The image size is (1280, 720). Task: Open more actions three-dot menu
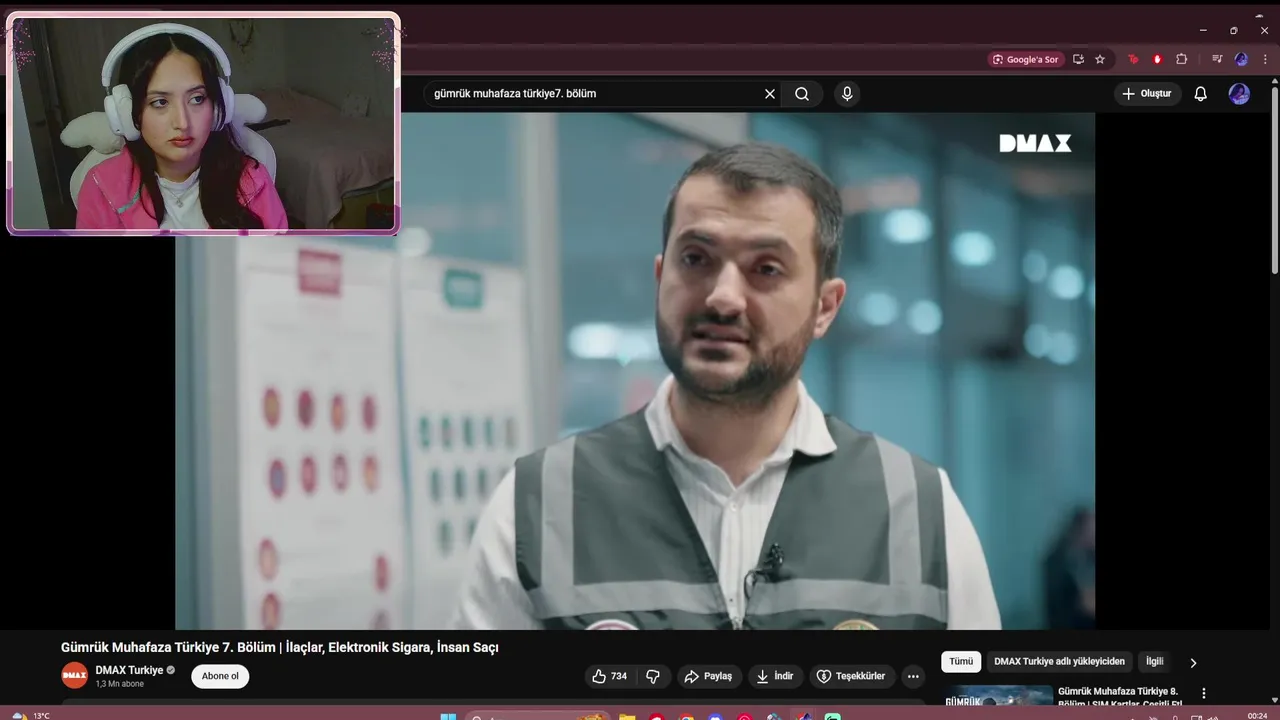(913, 676)
